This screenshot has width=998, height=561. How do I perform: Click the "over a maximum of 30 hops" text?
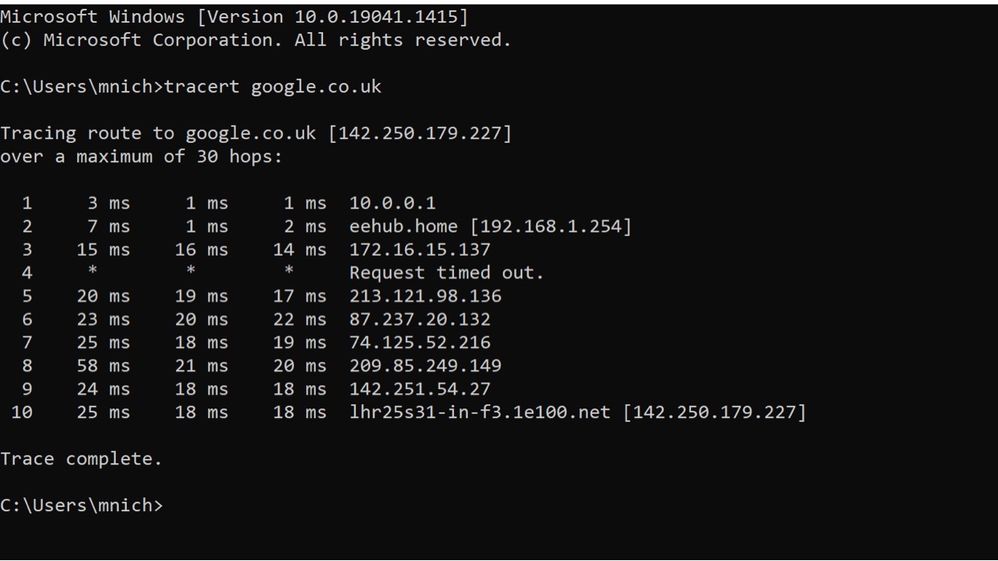tap(141, 157)
